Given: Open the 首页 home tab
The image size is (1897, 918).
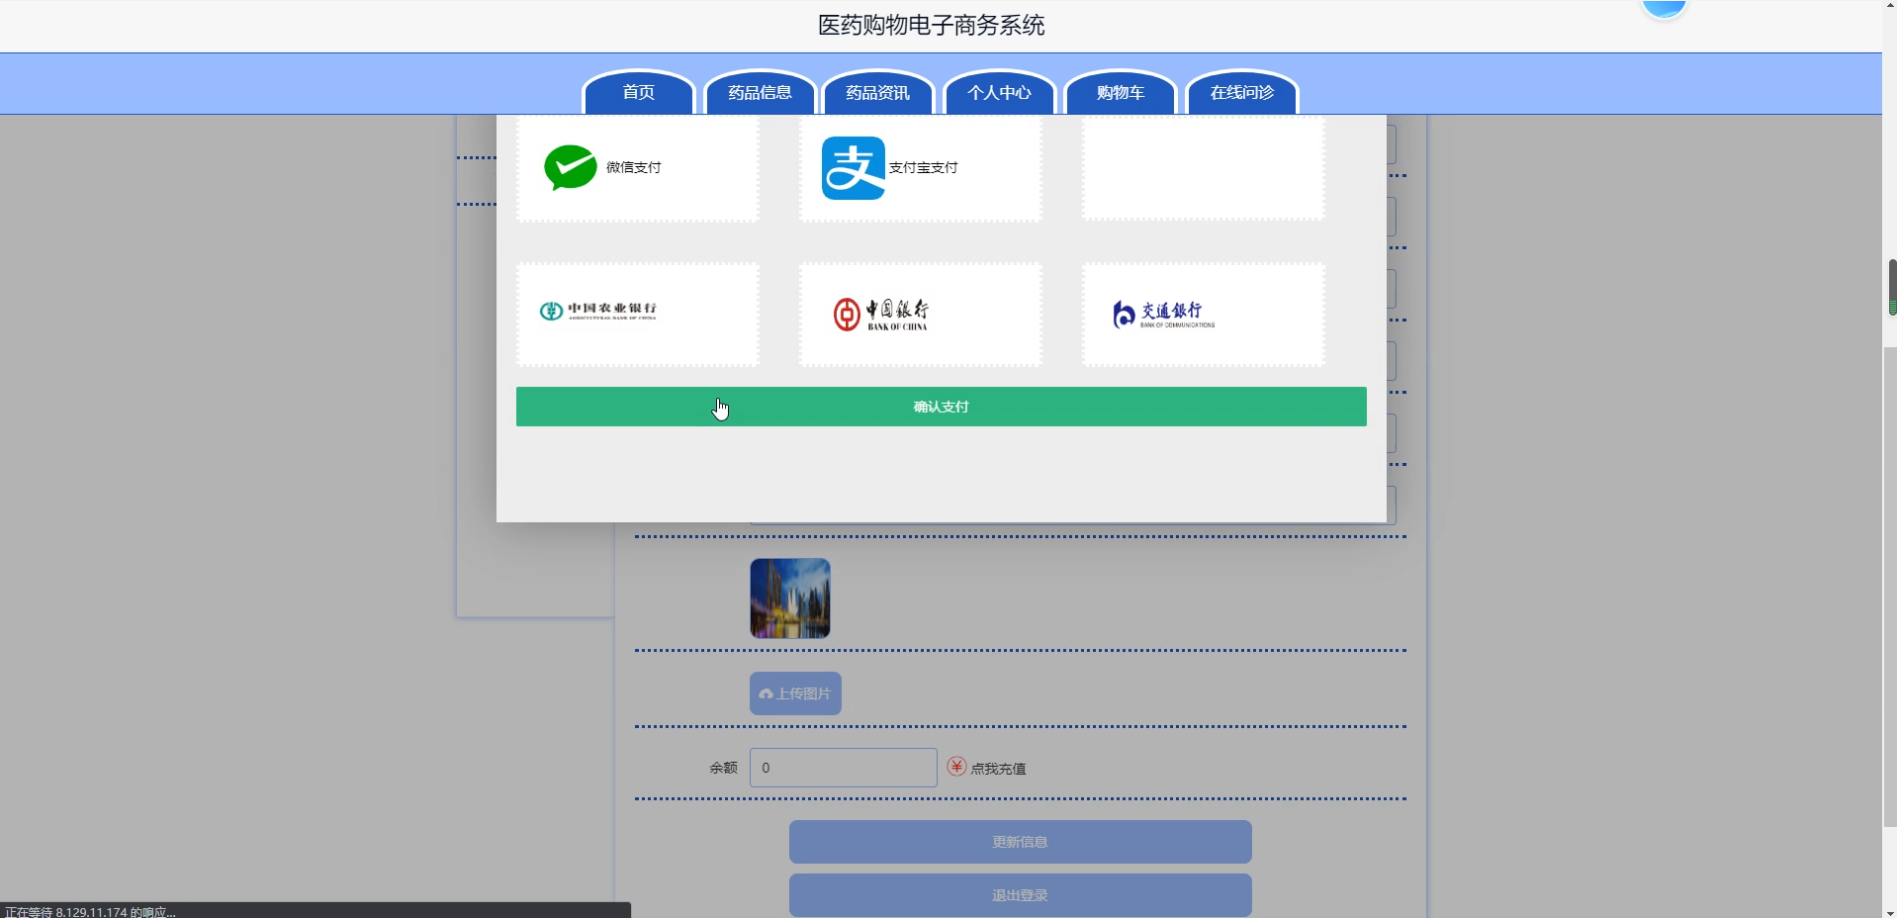Looking at the screenshot, I should coord(638,92).
